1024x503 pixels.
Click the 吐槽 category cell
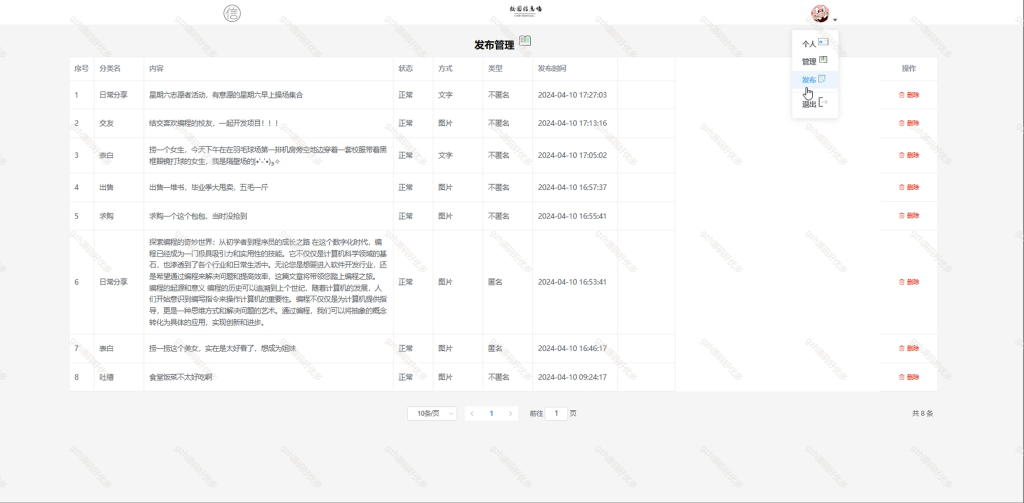coord(106,377)
